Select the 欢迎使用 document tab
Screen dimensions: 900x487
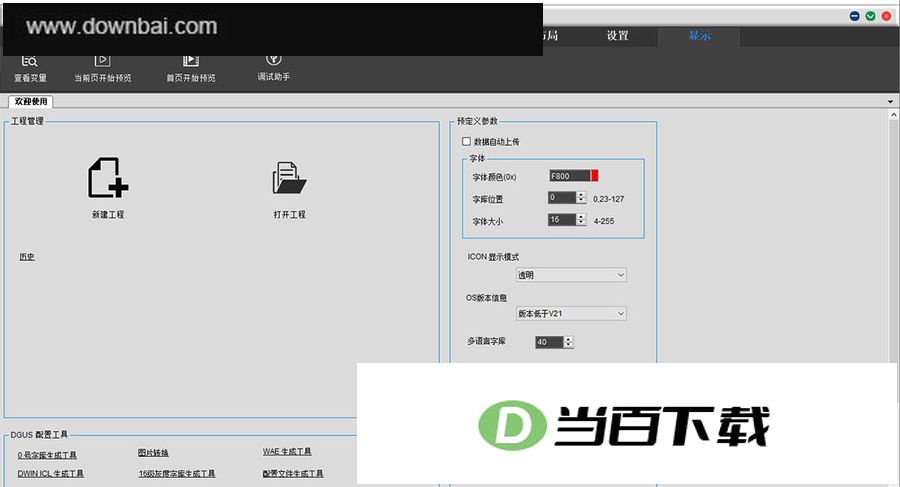31,102
